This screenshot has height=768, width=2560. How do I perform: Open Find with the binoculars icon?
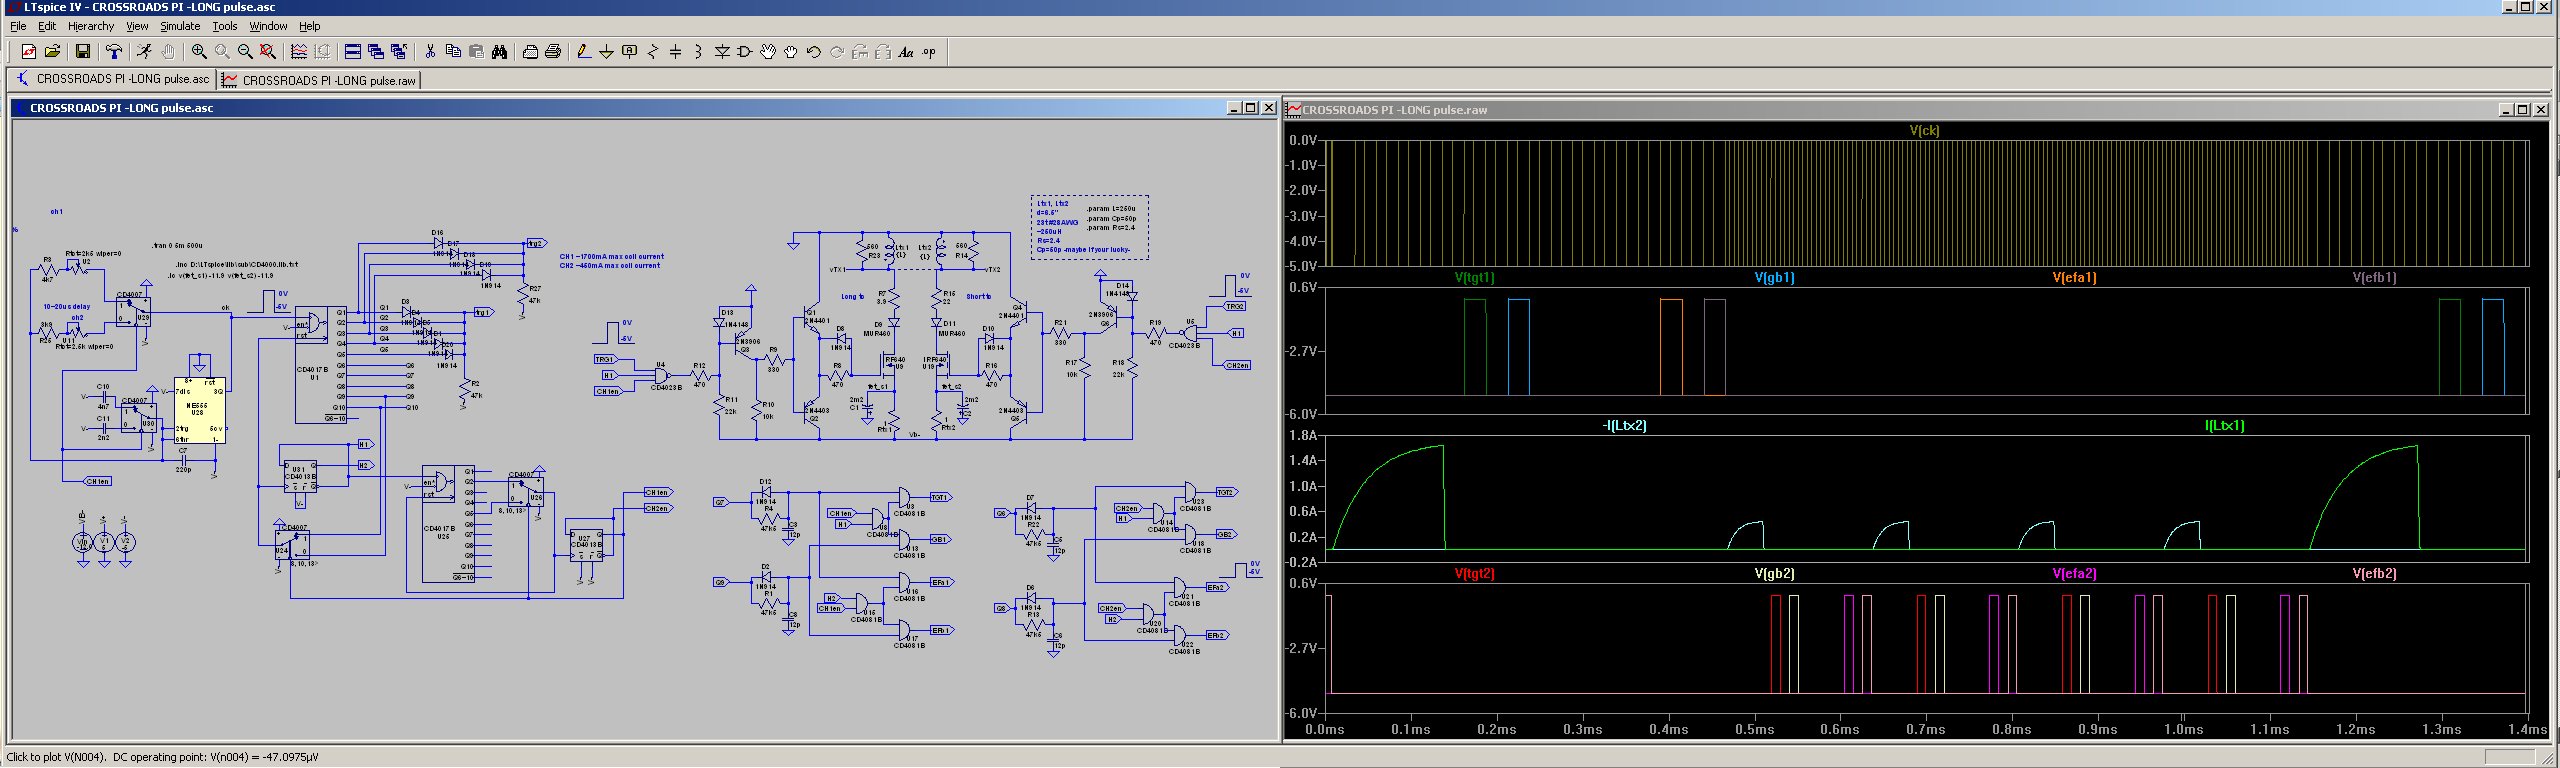click(x=499, y=52)
